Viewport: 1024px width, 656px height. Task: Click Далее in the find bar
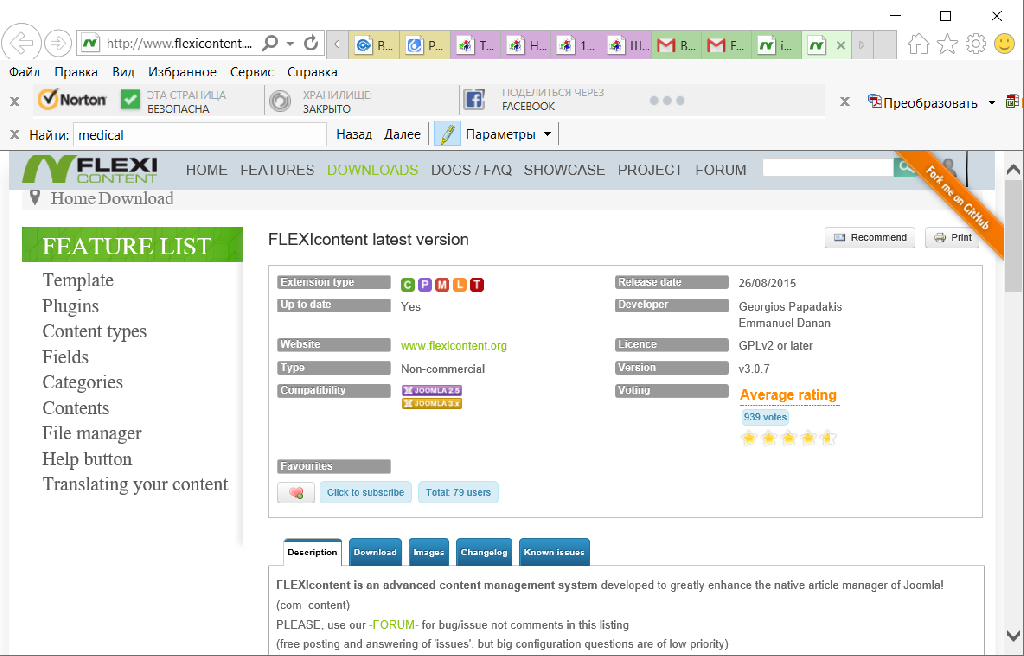click(402, 134)
